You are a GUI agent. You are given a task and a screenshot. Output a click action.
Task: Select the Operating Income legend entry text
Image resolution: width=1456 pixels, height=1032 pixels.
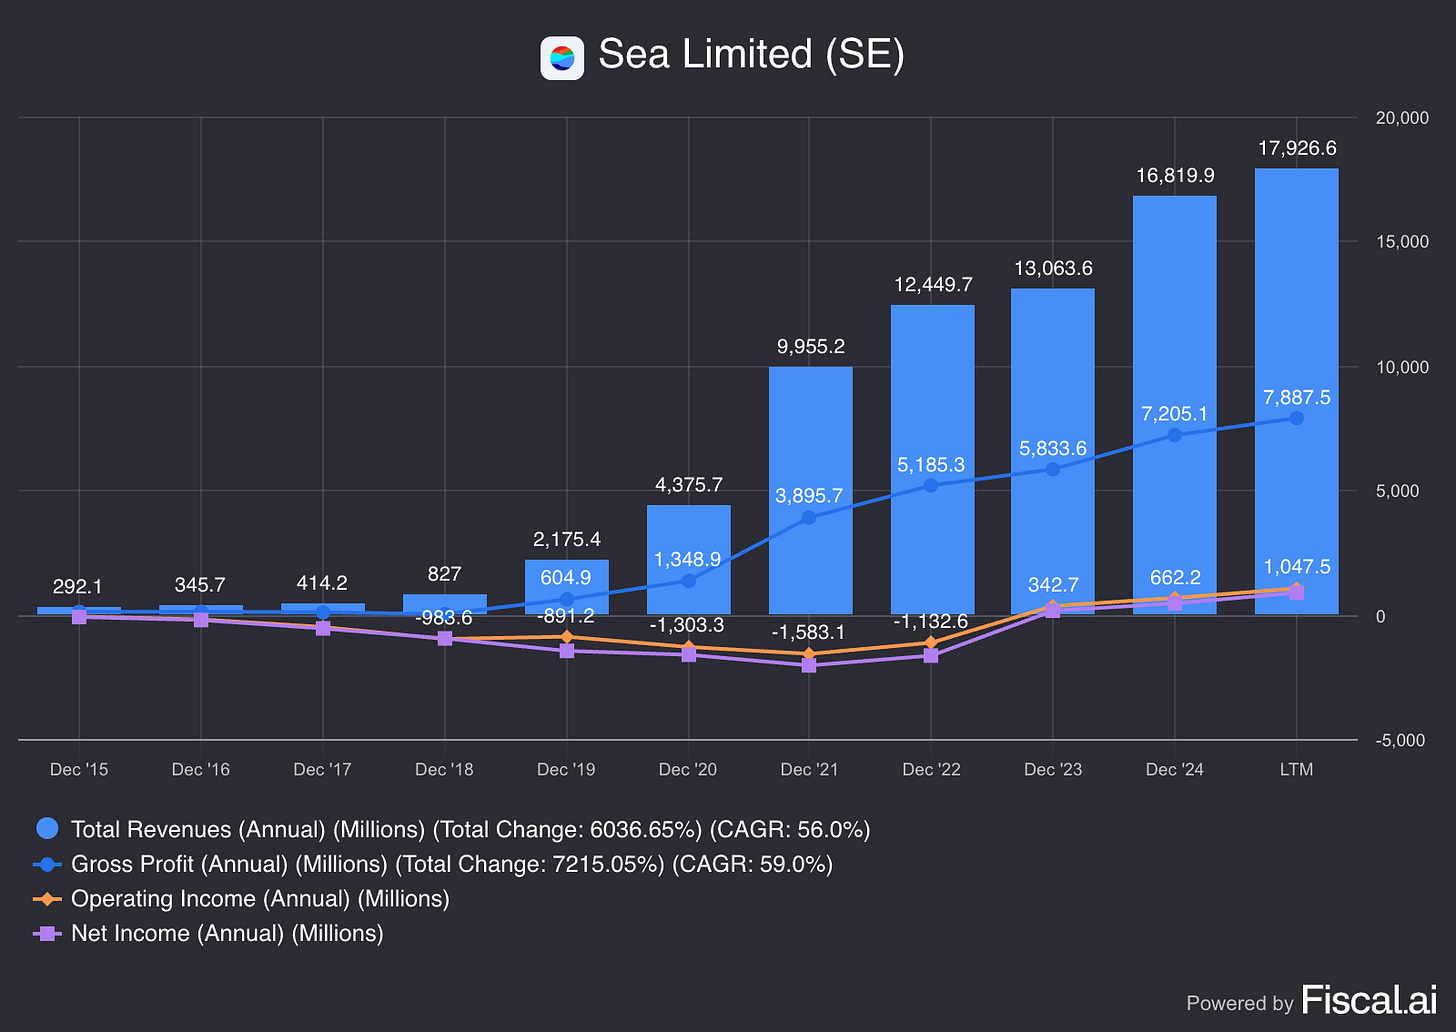260,898
